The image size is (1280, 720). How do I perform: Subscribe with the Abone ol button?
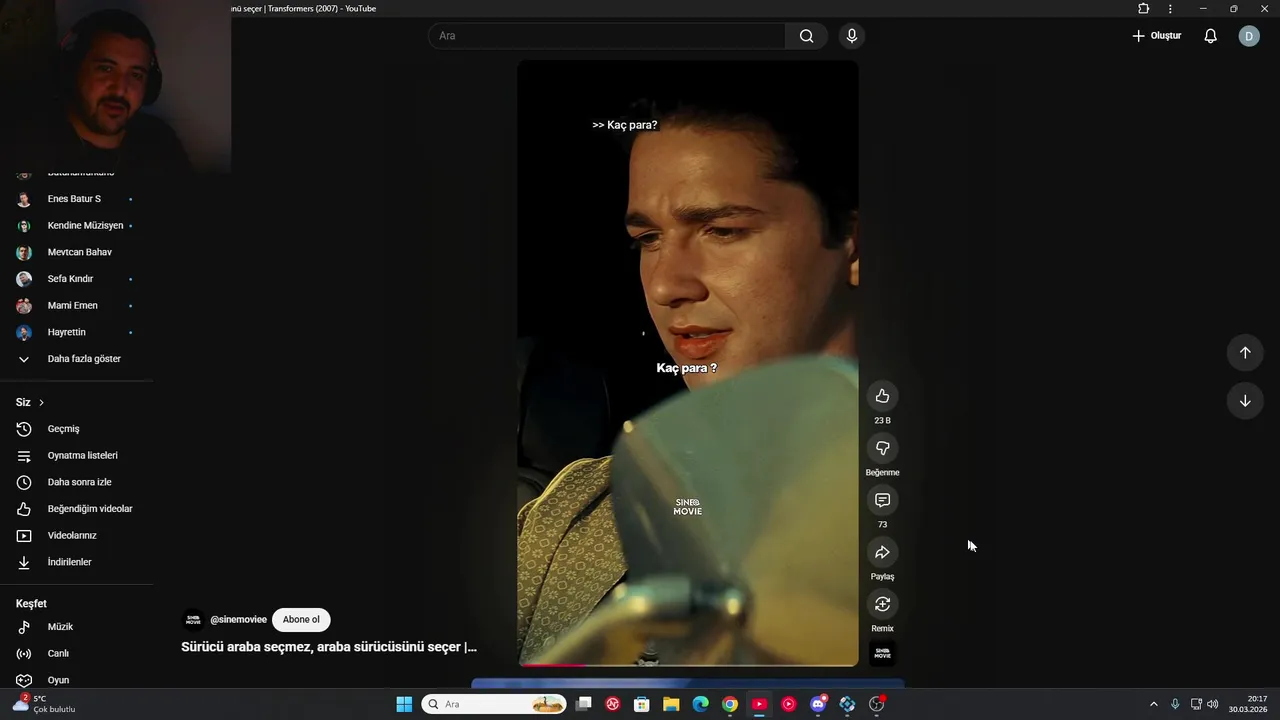point(301,620)
